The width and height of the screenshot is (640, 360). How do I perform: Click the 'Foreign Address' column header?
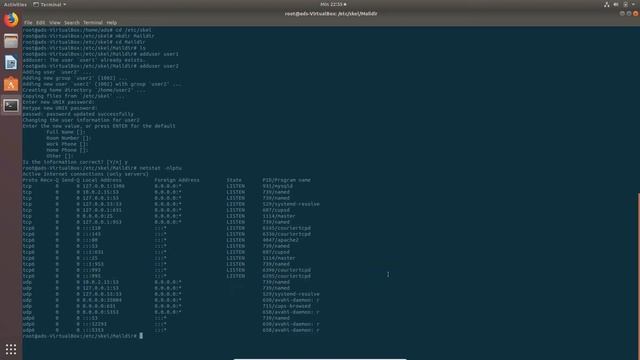pos(177,180)
